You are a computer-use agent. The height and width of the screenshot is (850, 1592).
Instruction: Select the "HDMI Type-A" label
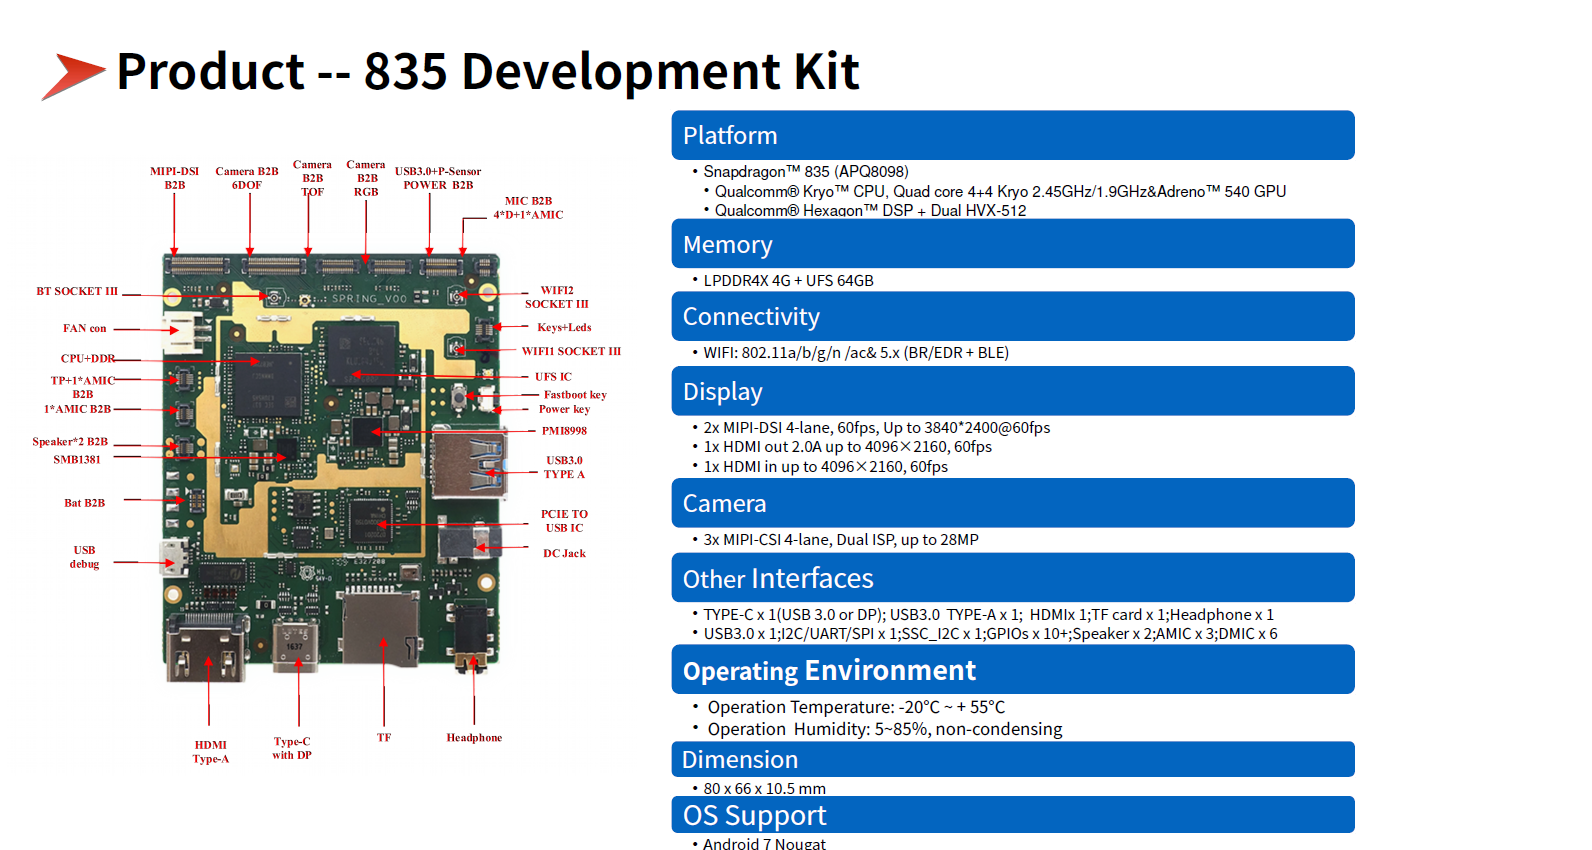tap(211, 752)
